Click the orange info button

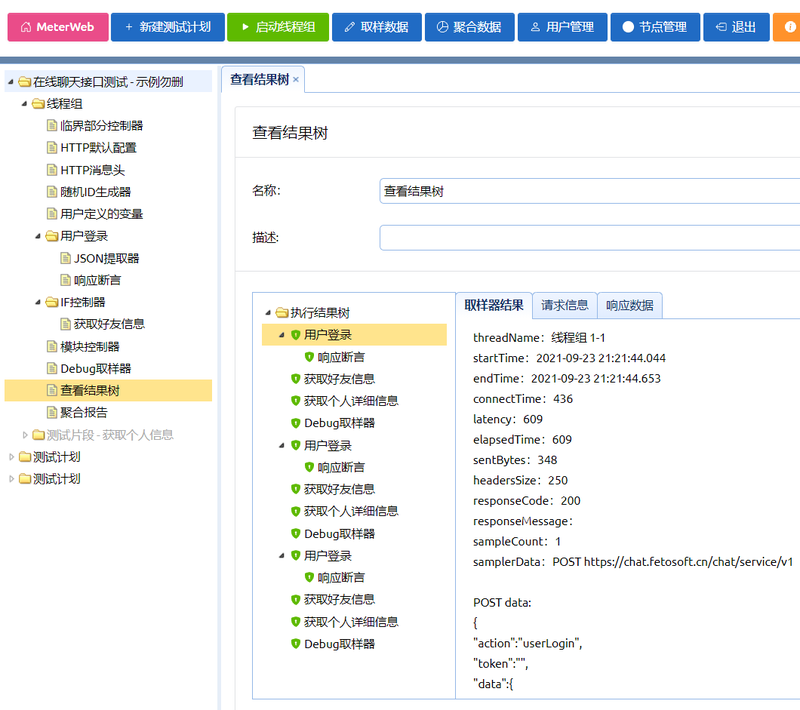tap(789, 27)
